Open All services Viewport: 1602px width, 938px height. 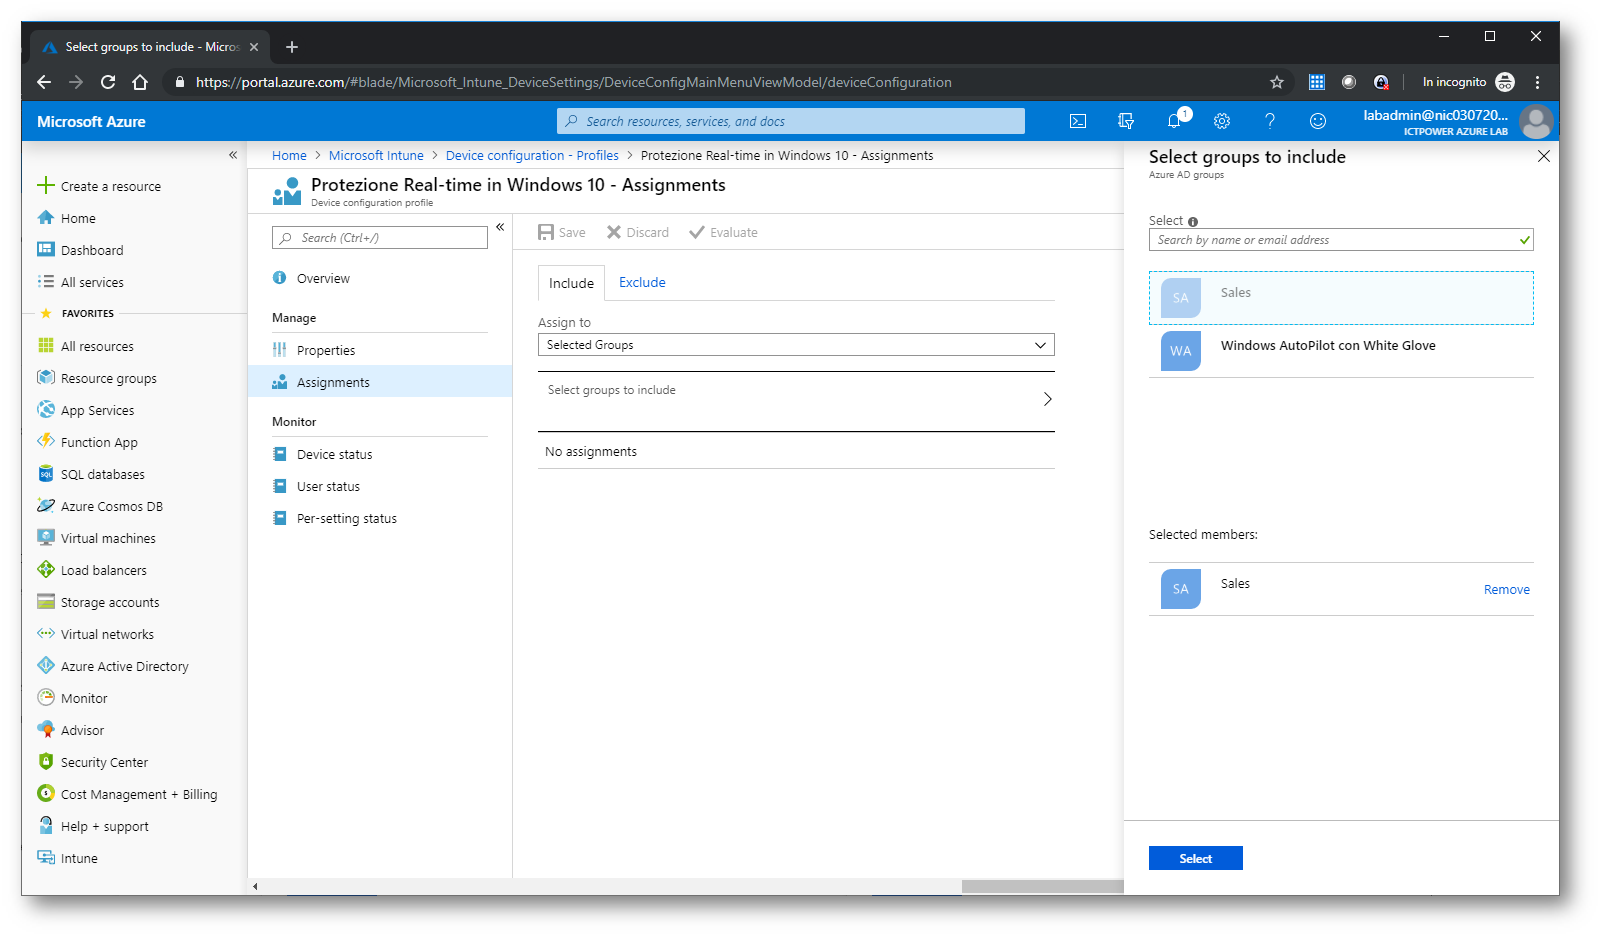80,282
